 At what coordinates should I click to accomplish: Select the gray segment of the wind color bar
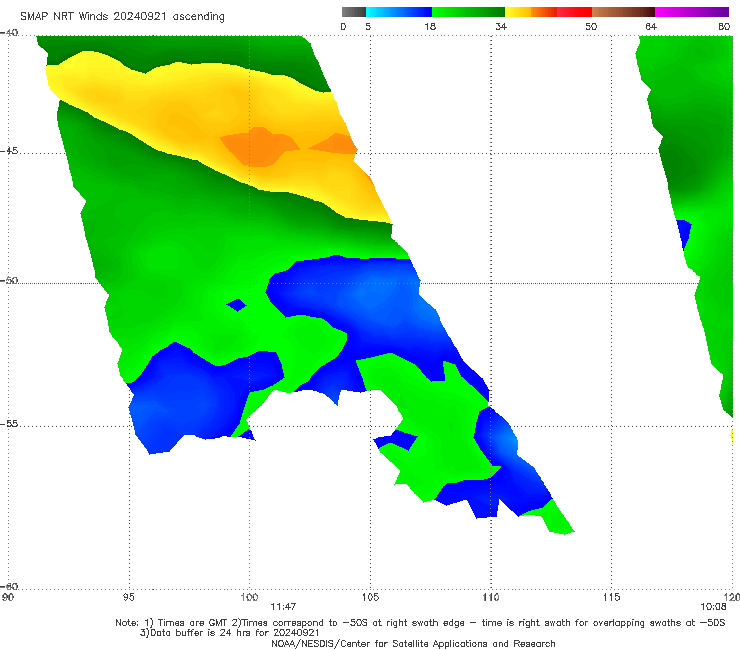[x=354, y=12]
